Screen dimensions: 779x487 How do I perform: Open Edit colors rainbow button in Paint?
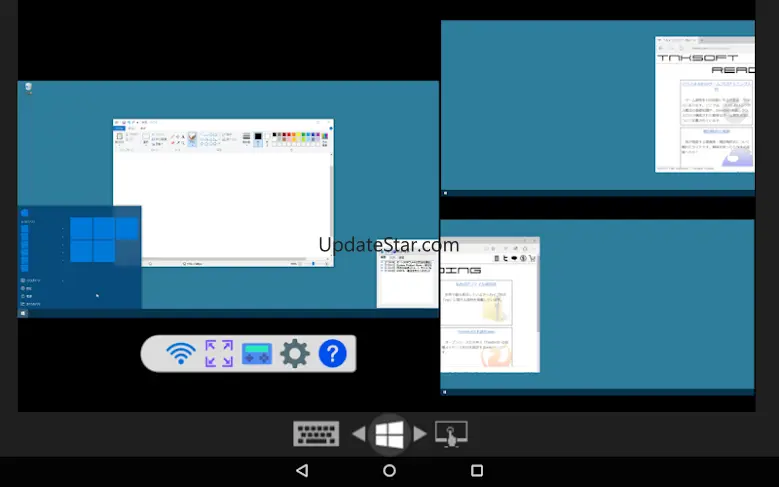coord(325,139)
